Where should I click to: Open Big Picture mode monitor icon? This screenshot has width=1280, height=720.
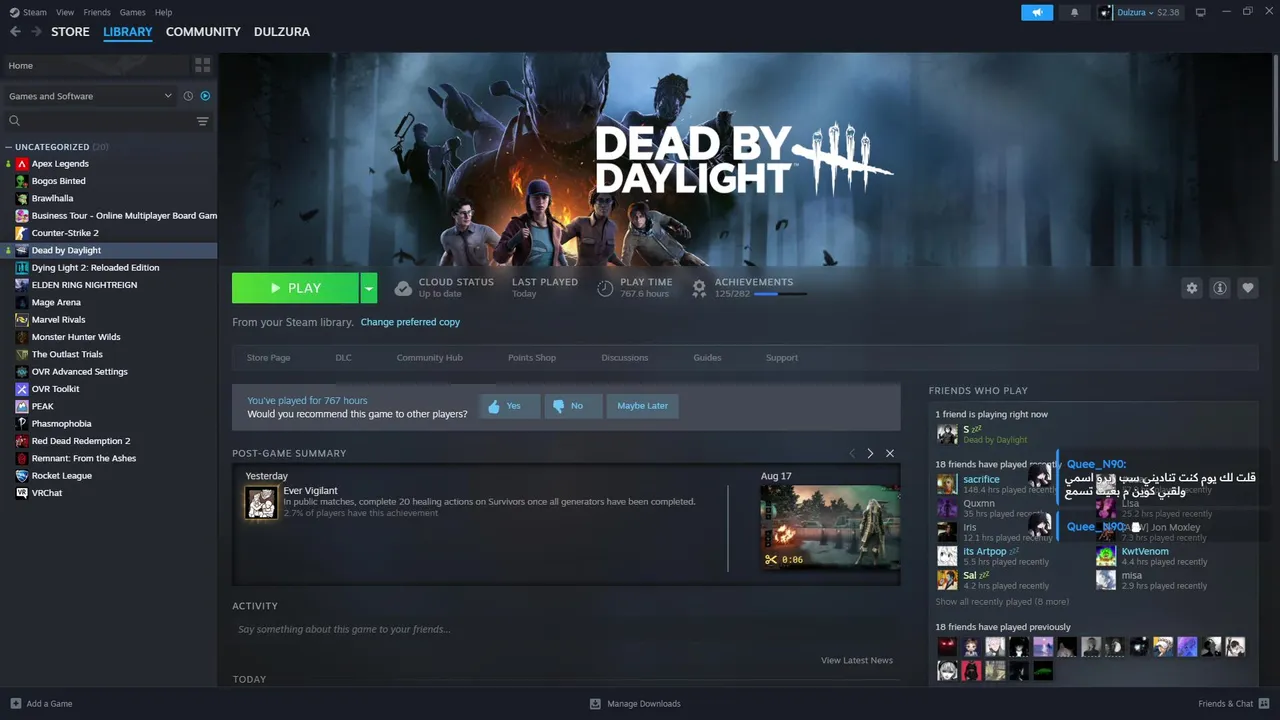coord(1200,12)
